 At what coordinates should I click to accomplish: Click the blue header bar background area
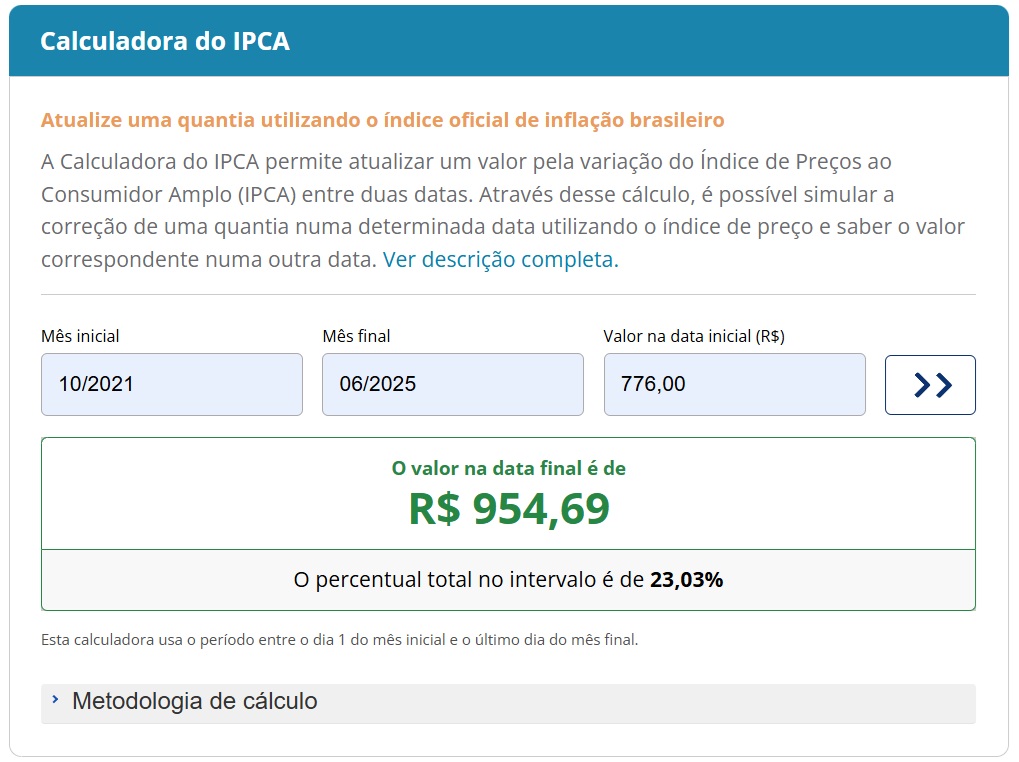(650, 41)
